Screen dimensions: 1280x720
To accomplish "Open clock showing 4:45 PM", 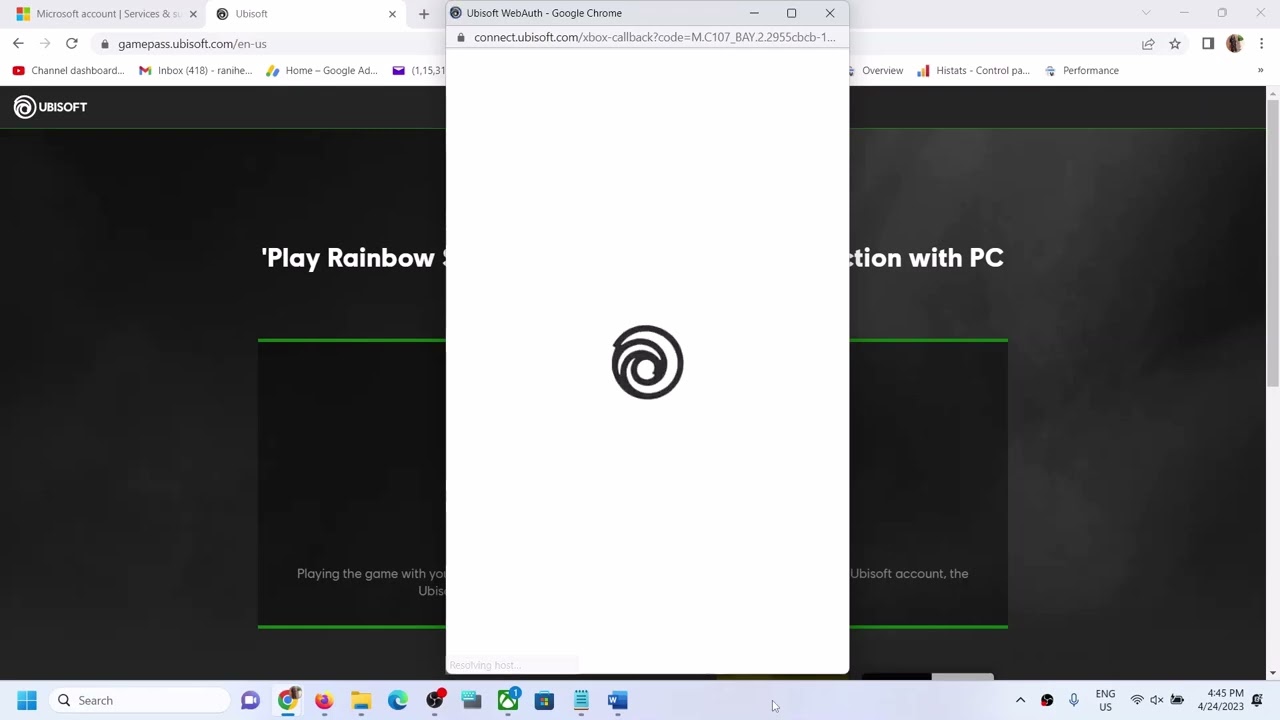I will pyautogui.click(x=1221, y=700).
